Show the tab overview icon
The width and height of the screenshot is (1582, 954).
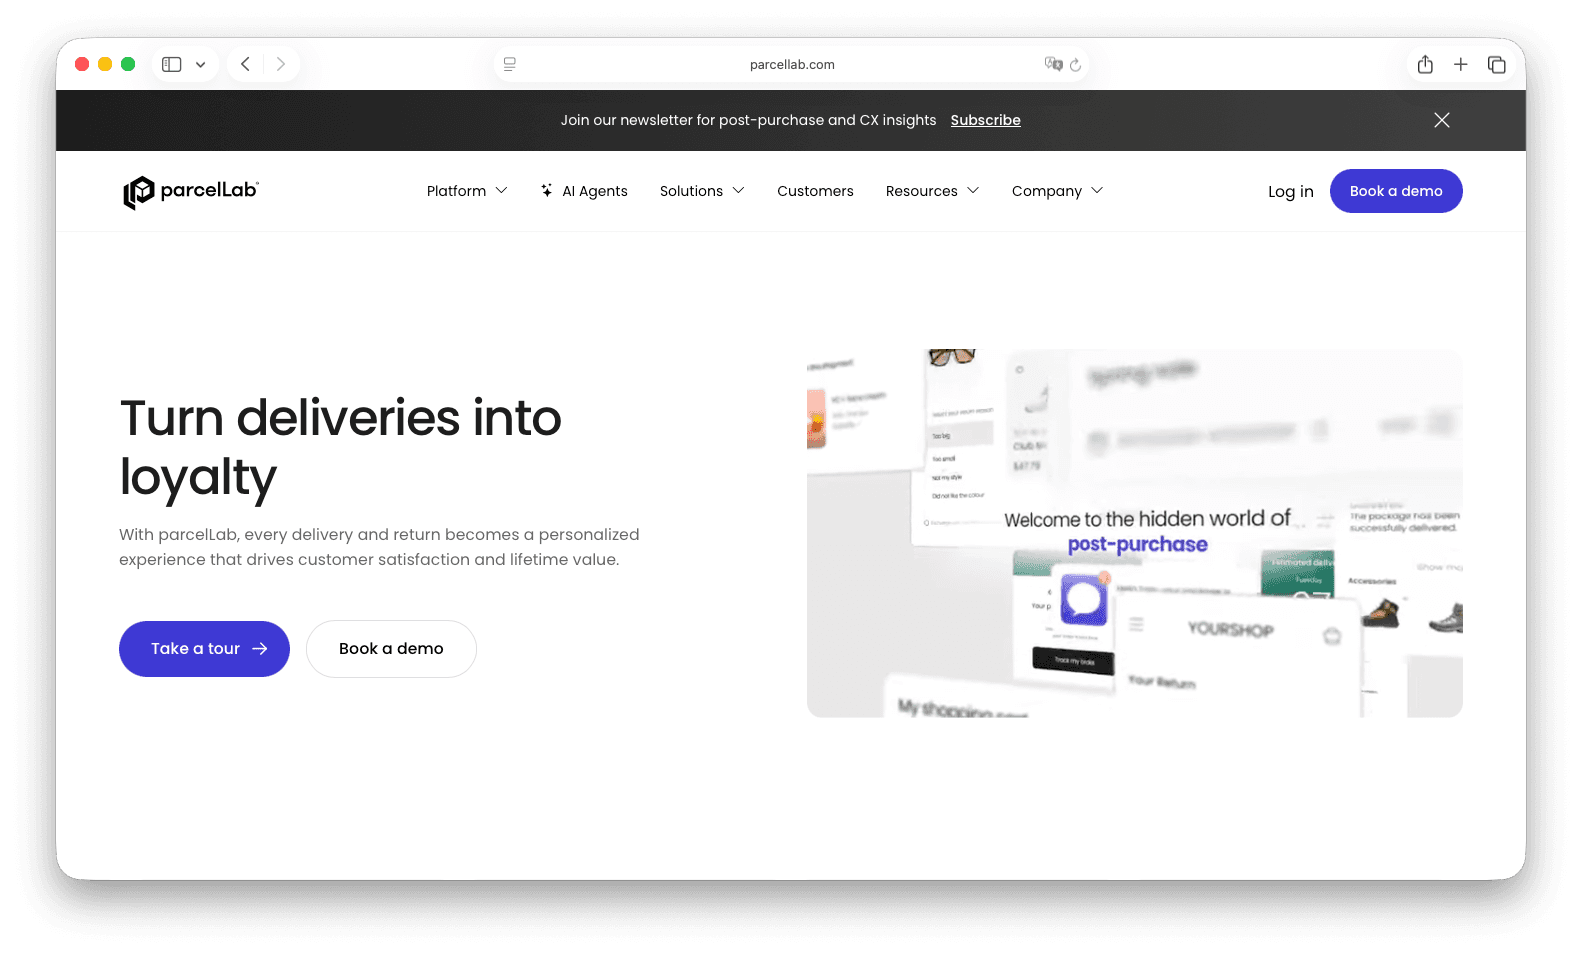coord(1497,64)
